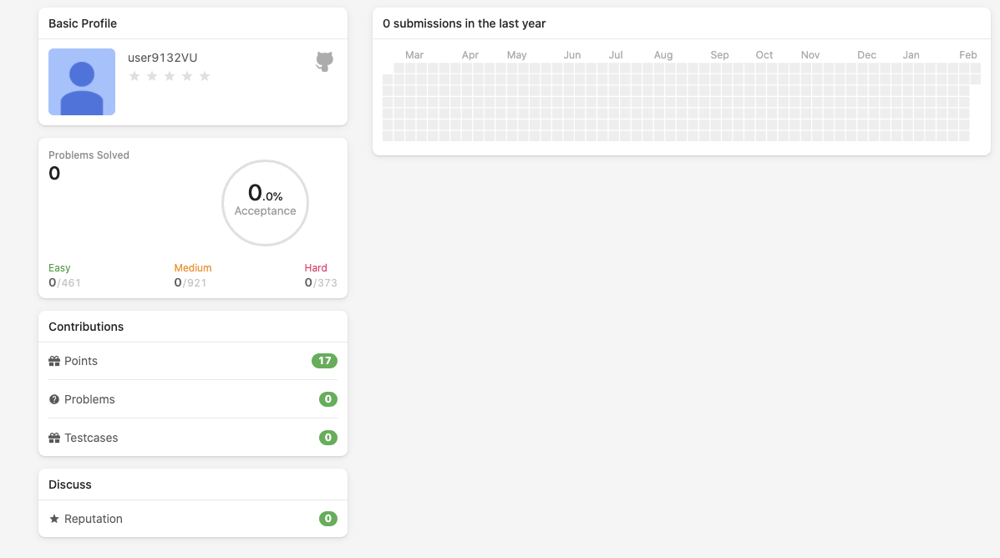Click the star icon beside Reputation
This screenshot has width=1000, height=558.
pyautogui.click(x=54, y=518)
